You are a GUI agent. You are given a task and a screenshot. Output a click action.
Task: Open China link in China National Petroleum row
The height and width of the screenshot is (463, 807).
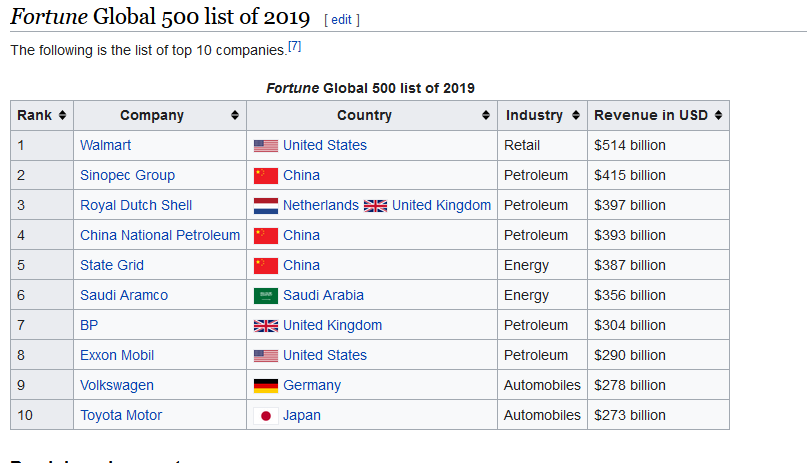(301, 235)
